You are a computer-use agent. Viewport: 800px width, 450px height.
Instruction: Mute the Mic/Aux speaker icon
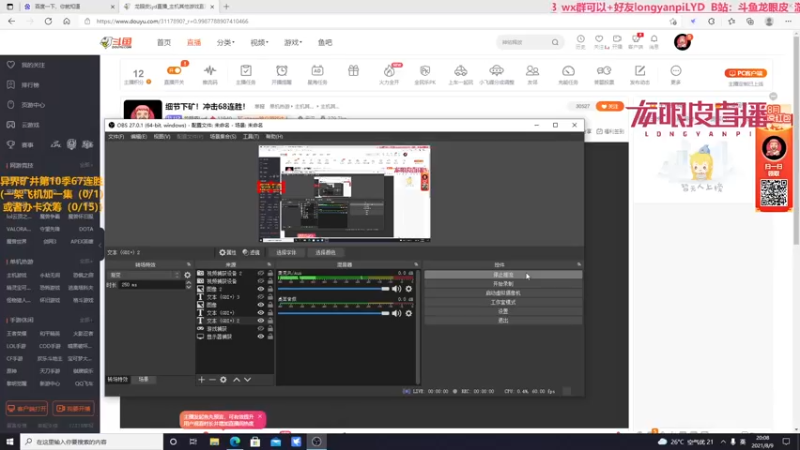396,289
